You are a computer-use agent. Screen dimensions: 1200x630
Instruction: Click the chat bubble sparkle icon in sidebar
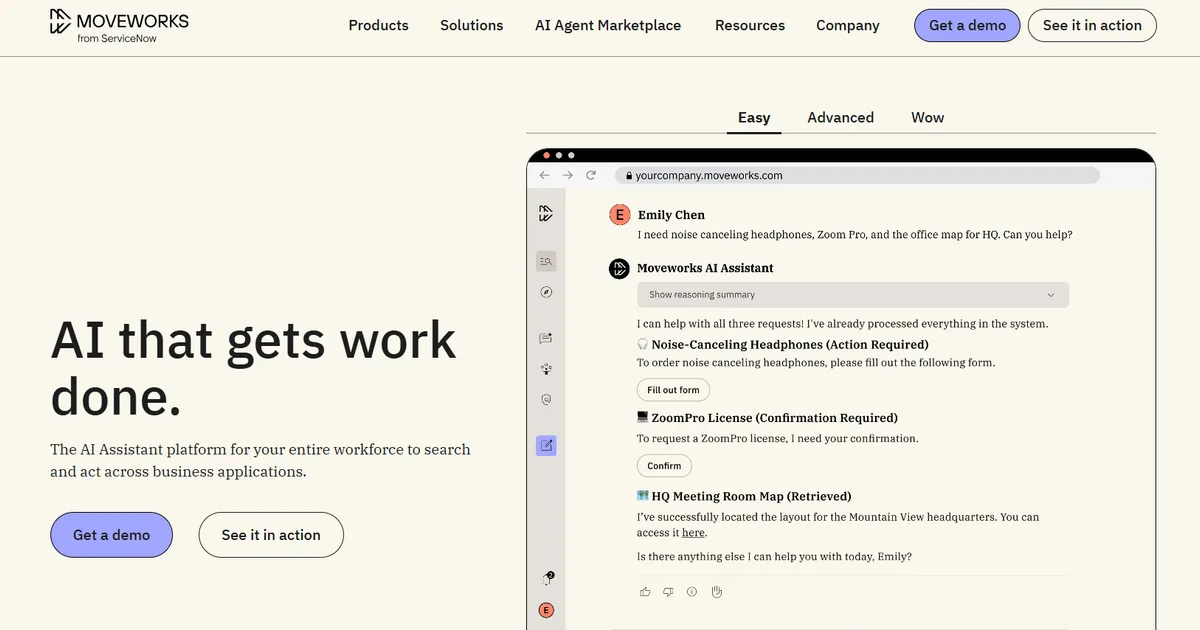click(546, 338)
